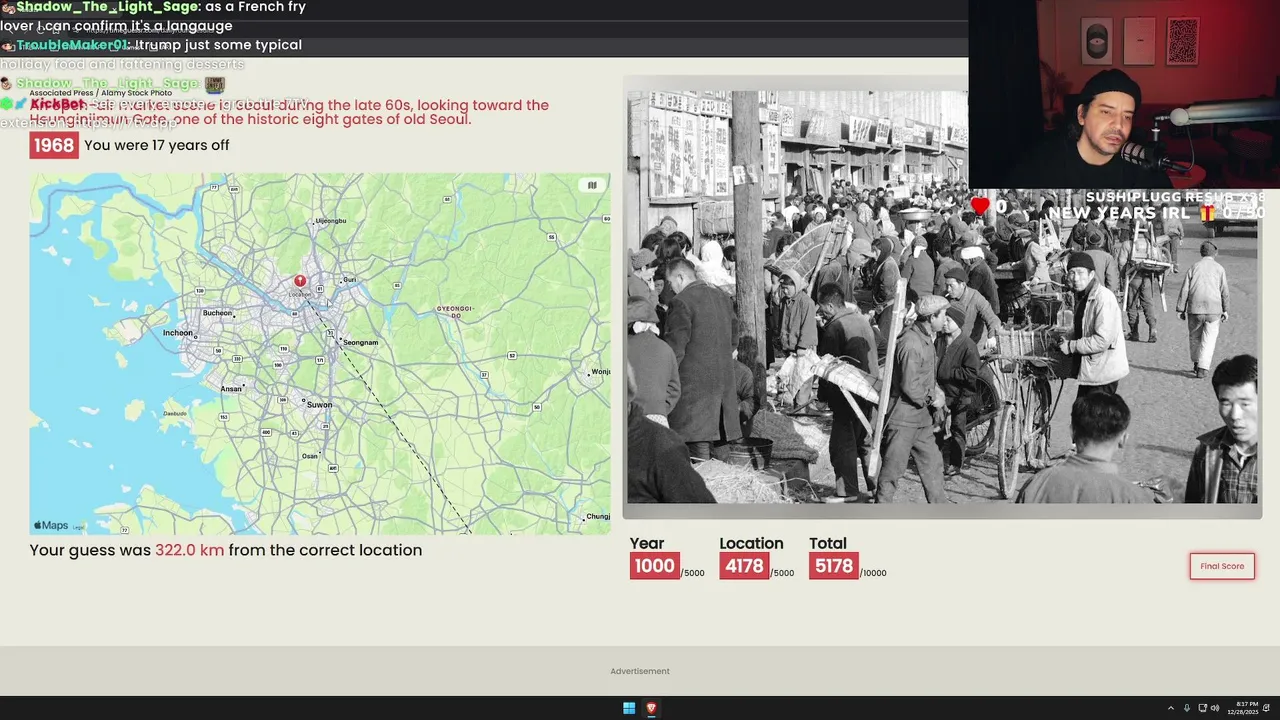Screen dimensions: 1280x720
Task: Click the Seongnam label on the map
Action: [361, 343]
